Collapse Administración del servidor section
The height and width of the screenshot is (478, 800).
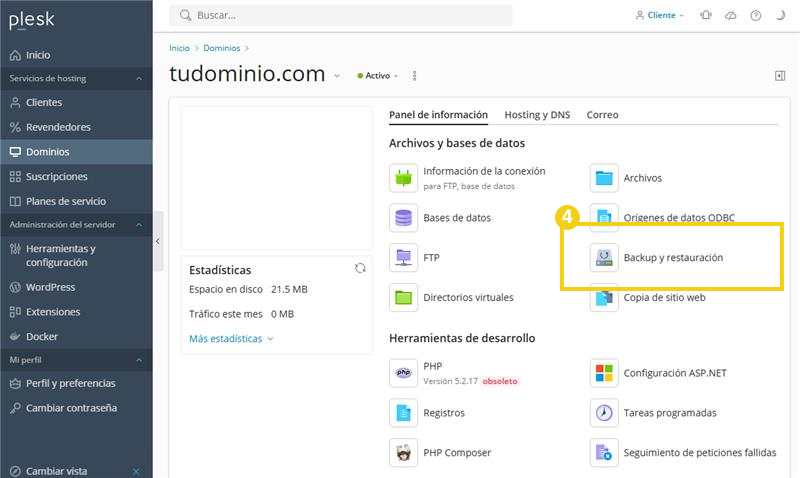click(139, 225)
